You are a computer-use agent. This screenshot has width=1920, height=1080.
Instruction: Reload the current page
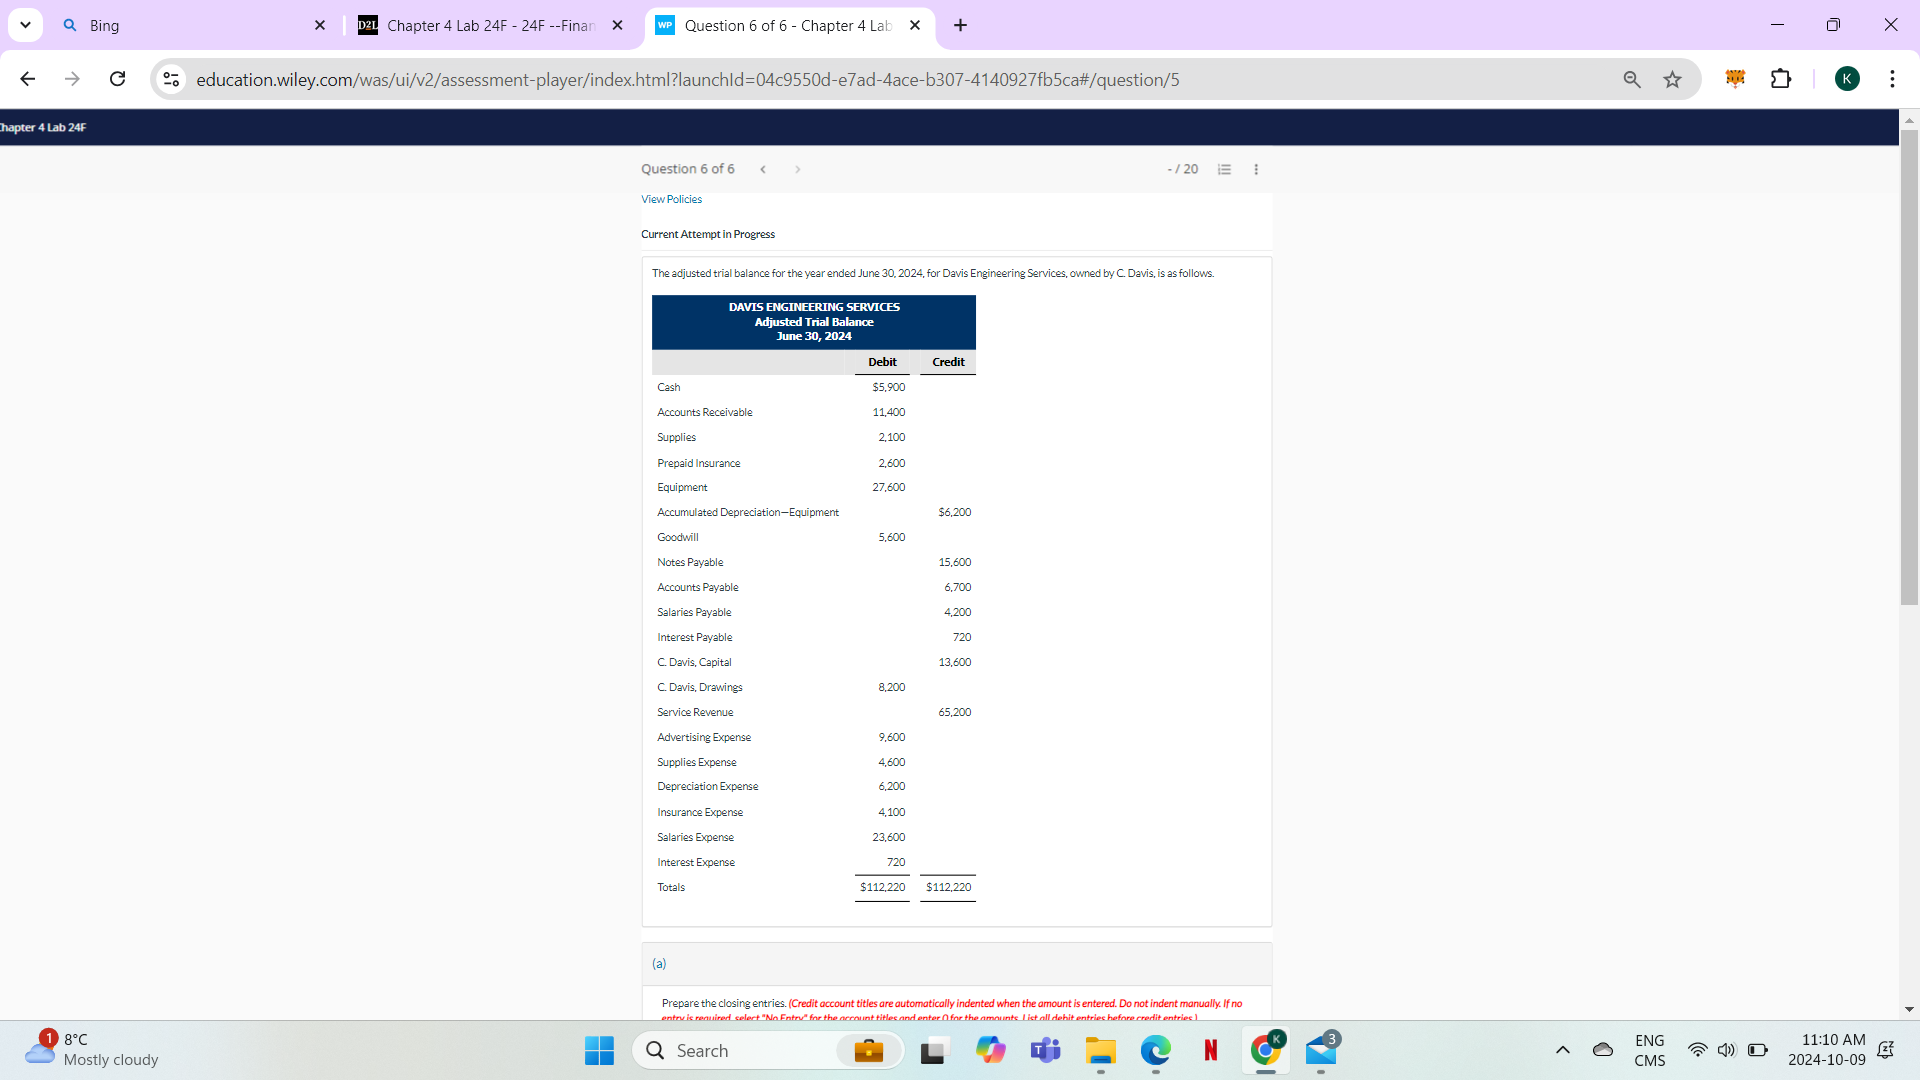(x=117, y=79)
